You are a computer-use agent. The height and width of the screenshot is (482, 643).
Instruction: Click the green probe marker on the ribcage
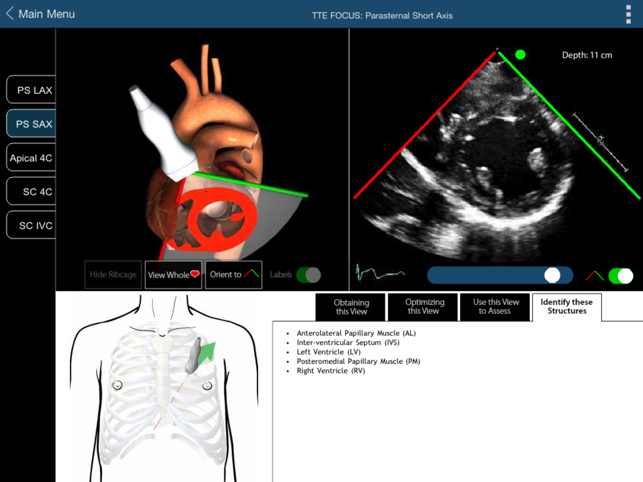tap(204, 352)
